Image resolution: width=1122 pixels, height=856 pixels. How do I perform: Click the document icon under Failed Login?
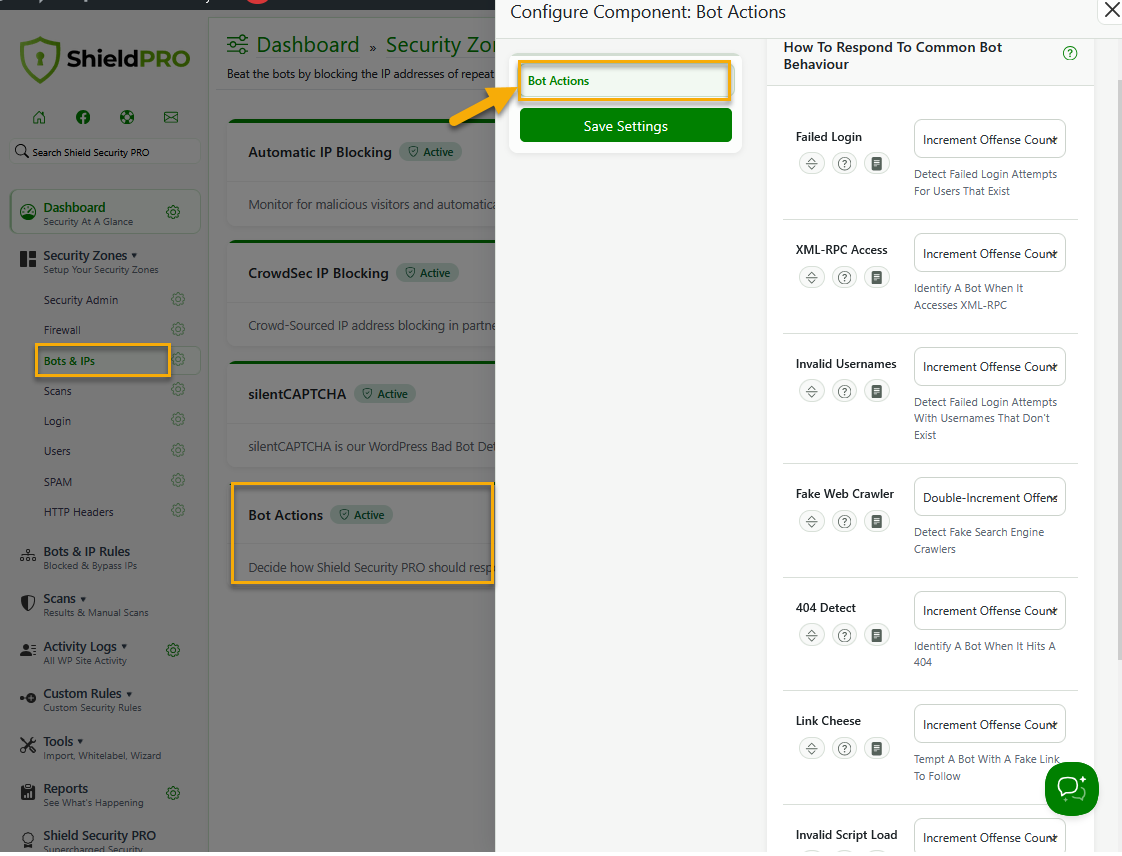click(877, 164)
